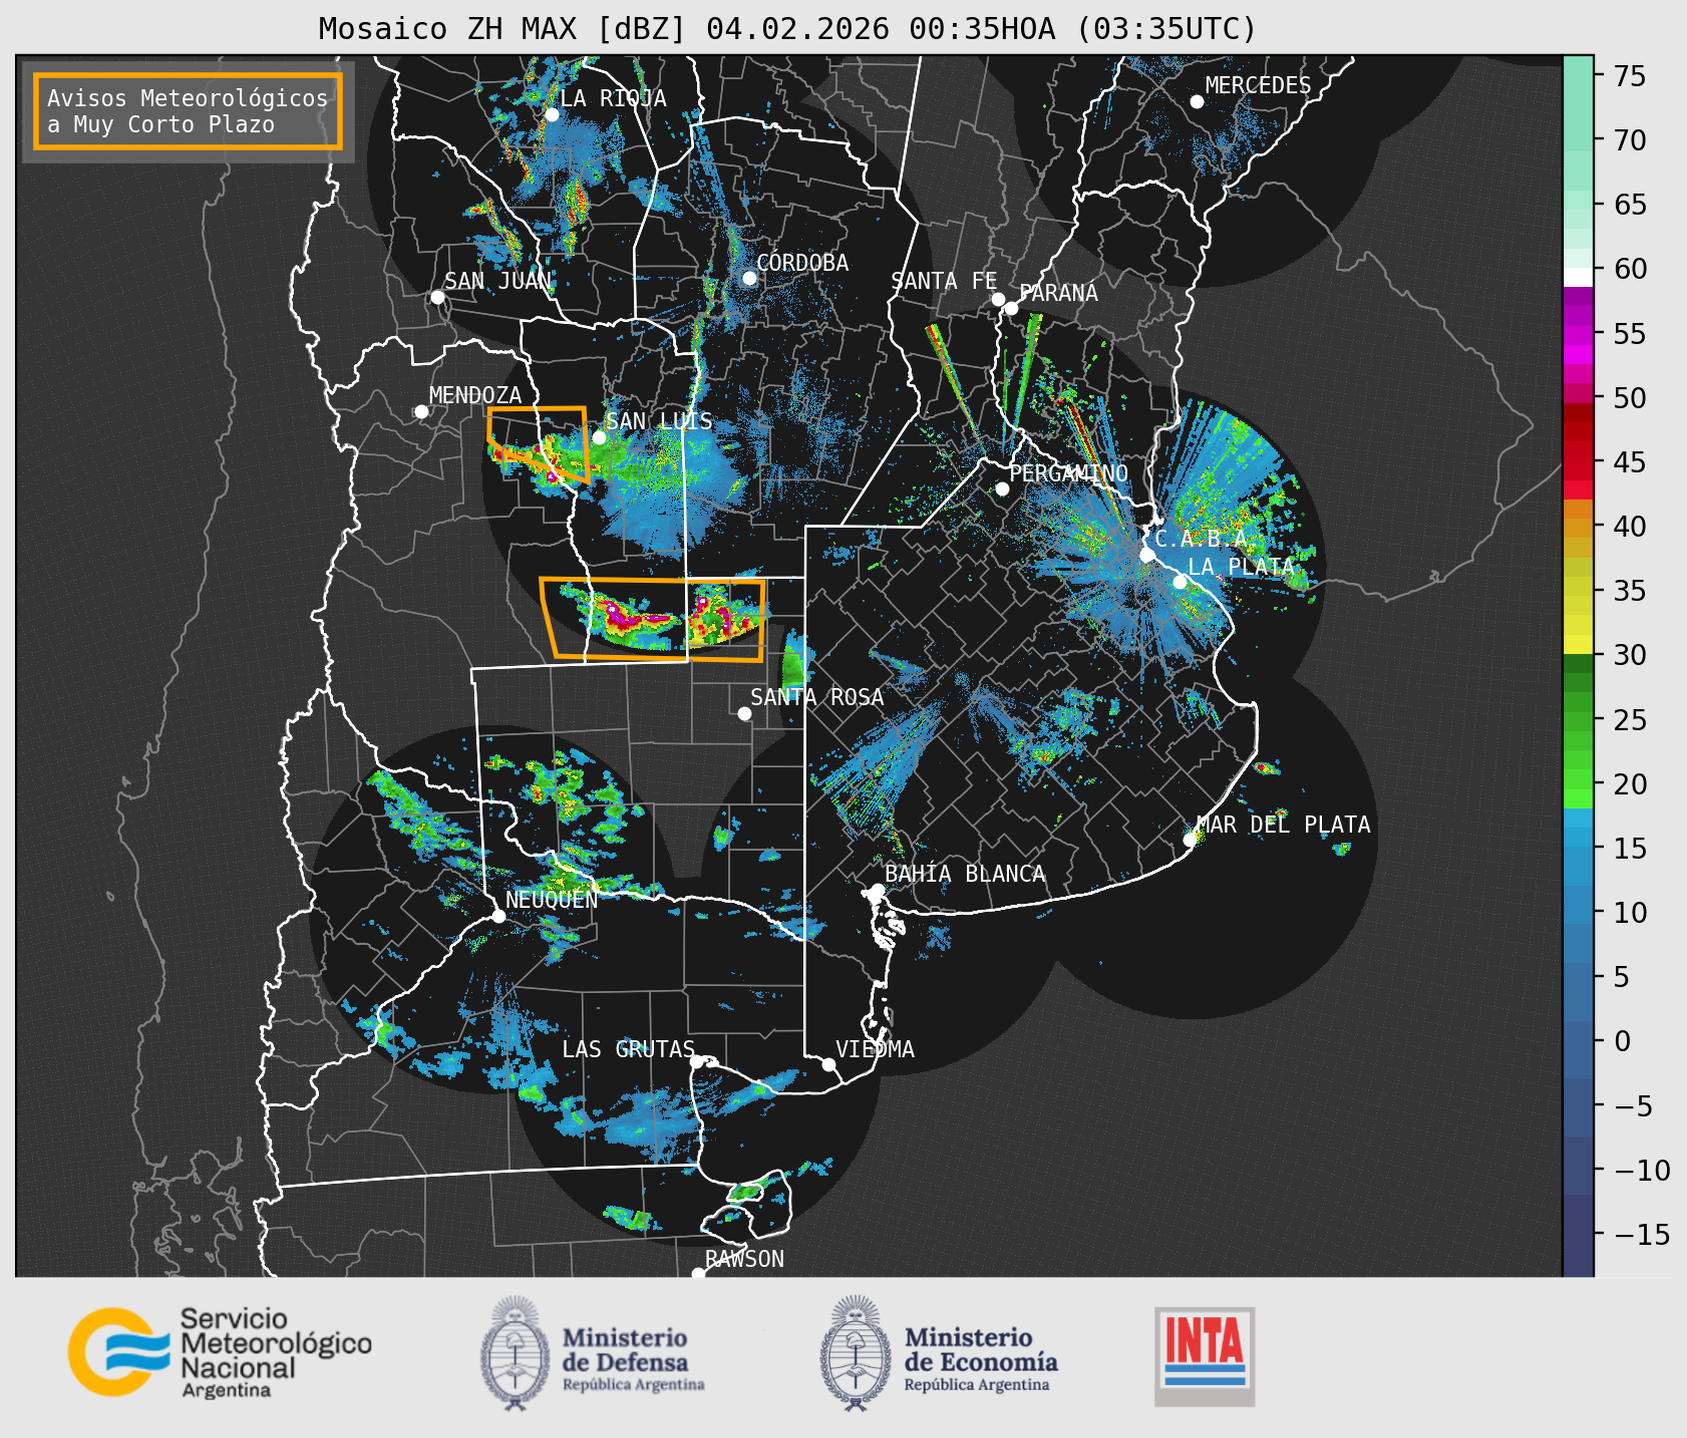Click the MAR DEL PLATA city label
This screenshot has height=1438, width=1687.
coord(1283,825)
